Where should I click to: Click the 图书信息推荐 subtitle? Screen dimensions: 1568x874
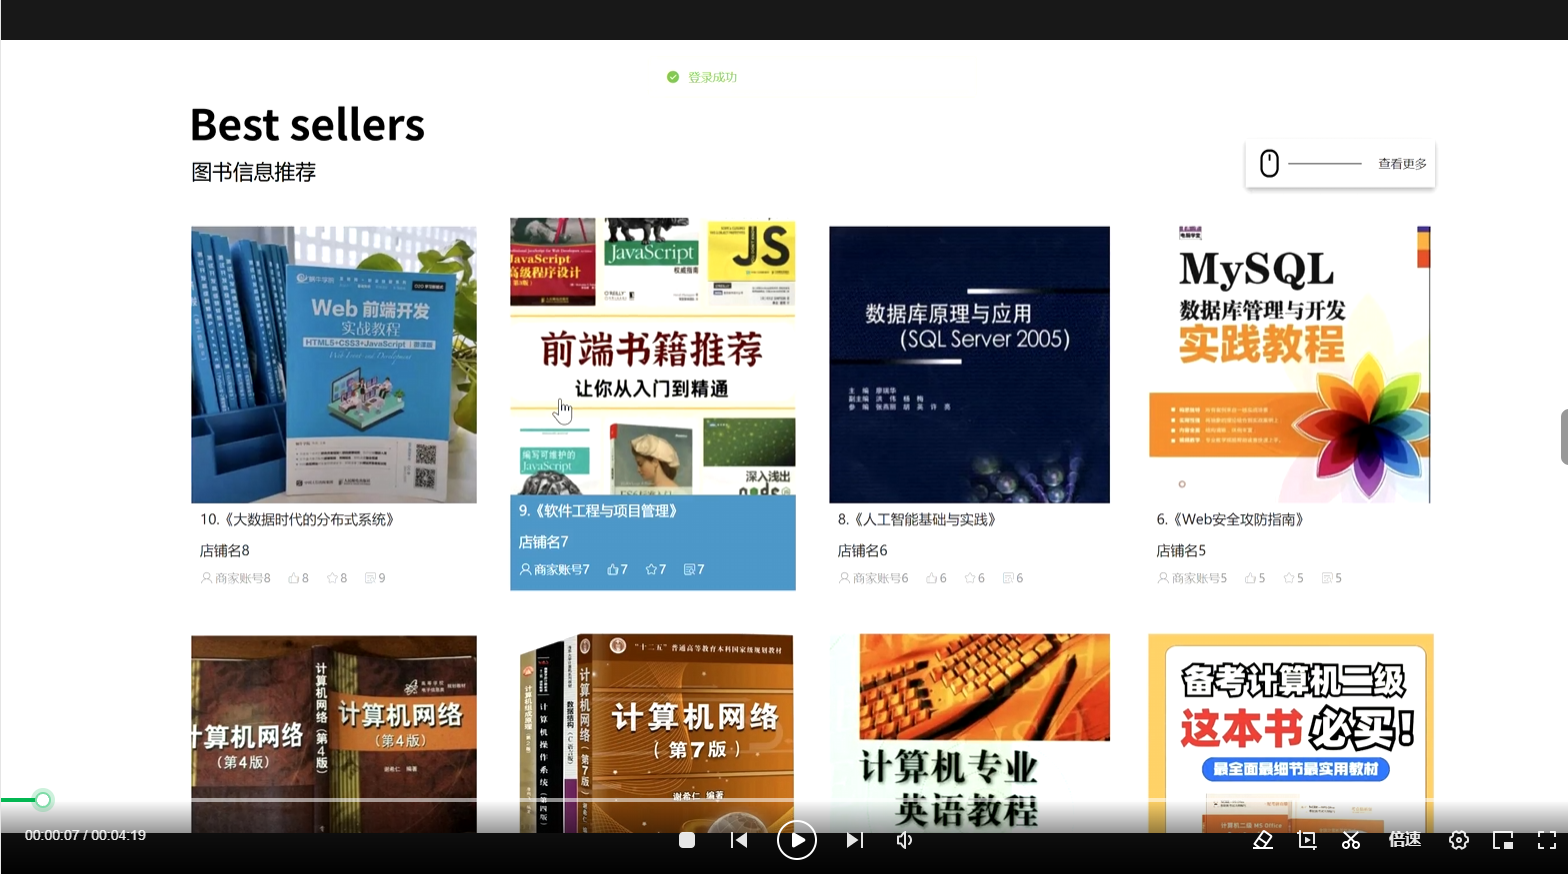point(254,172)
